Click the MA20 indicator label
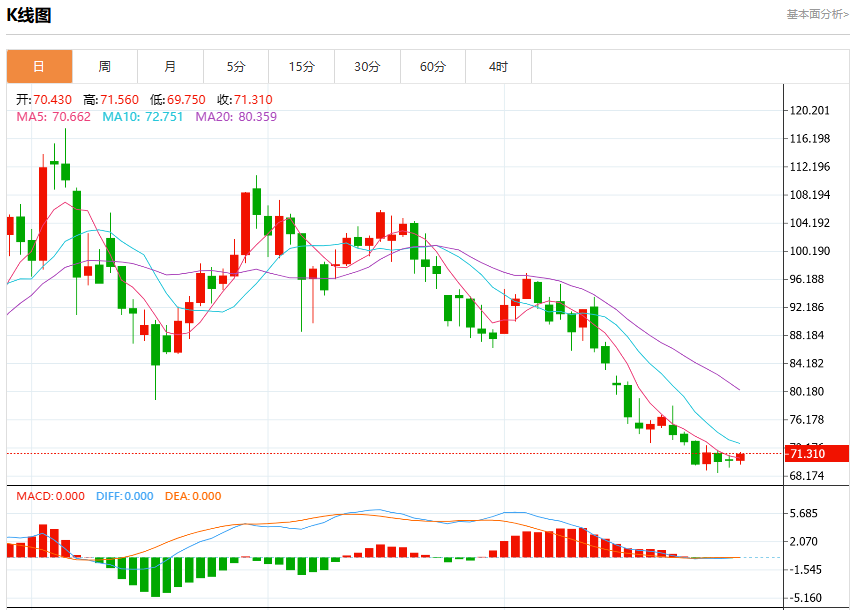Screen dimensions: 857x610 [236, 116]
